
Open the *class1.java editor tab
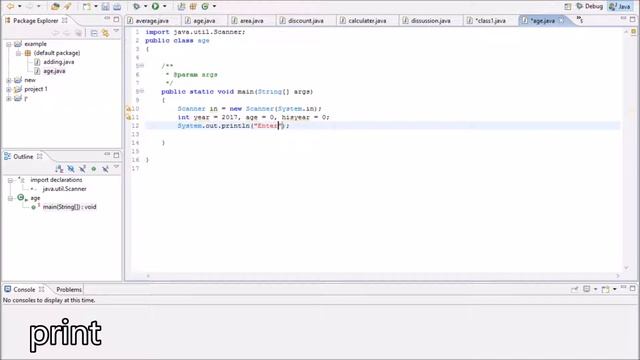tap(490, 20)
